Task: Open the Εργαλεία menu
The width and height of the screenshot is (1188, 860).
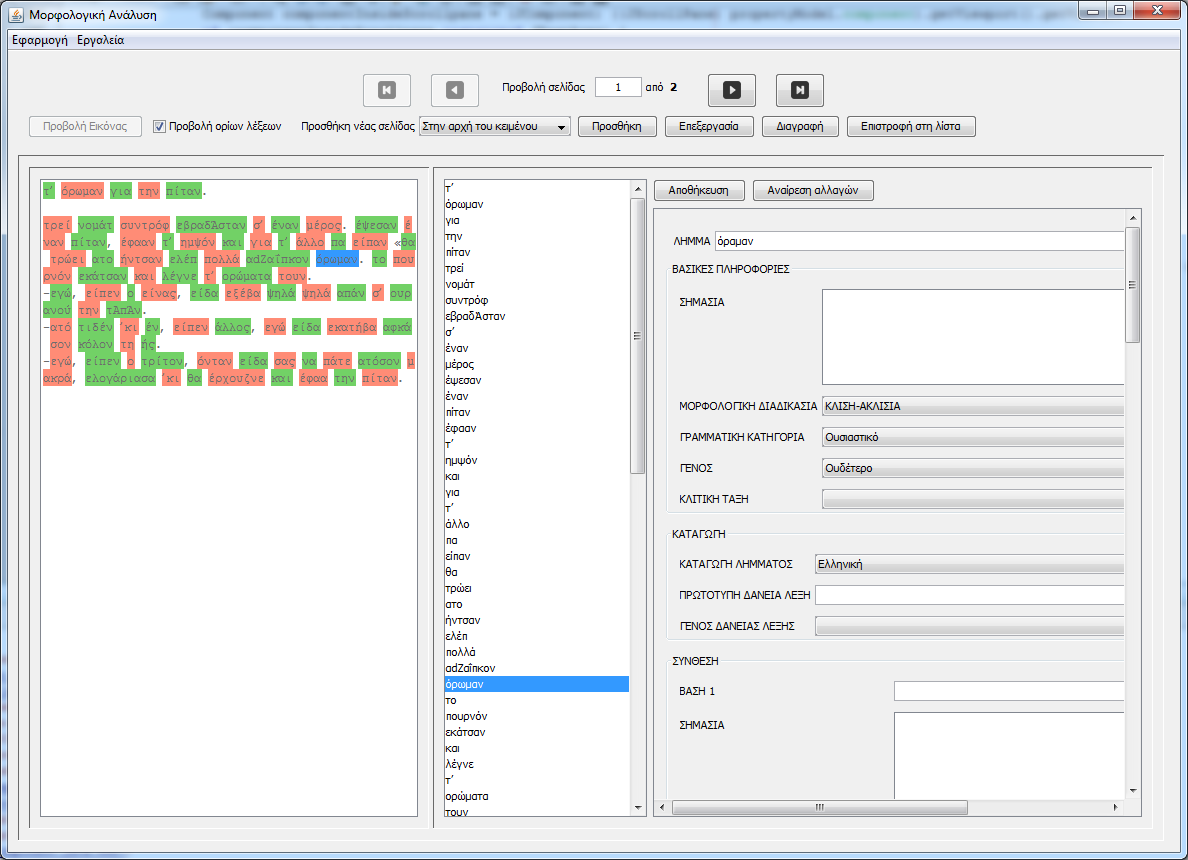Action: (x=100, y=40)
